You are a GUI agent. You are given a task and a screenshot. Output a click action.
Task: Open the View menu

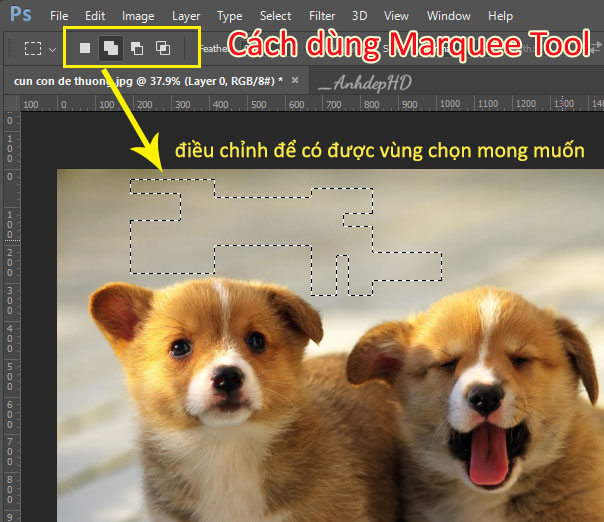396,16
